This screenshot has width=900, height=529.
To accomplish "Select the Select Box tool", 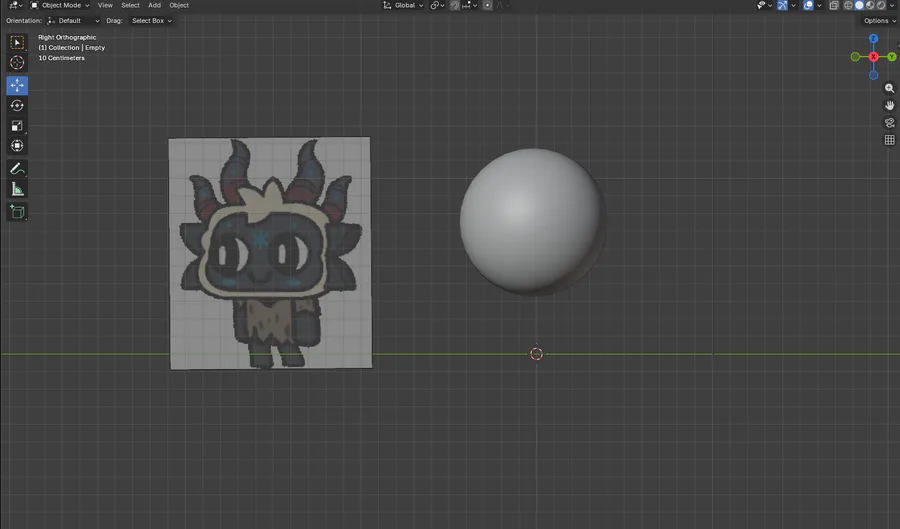I will [x=17, y=42].
